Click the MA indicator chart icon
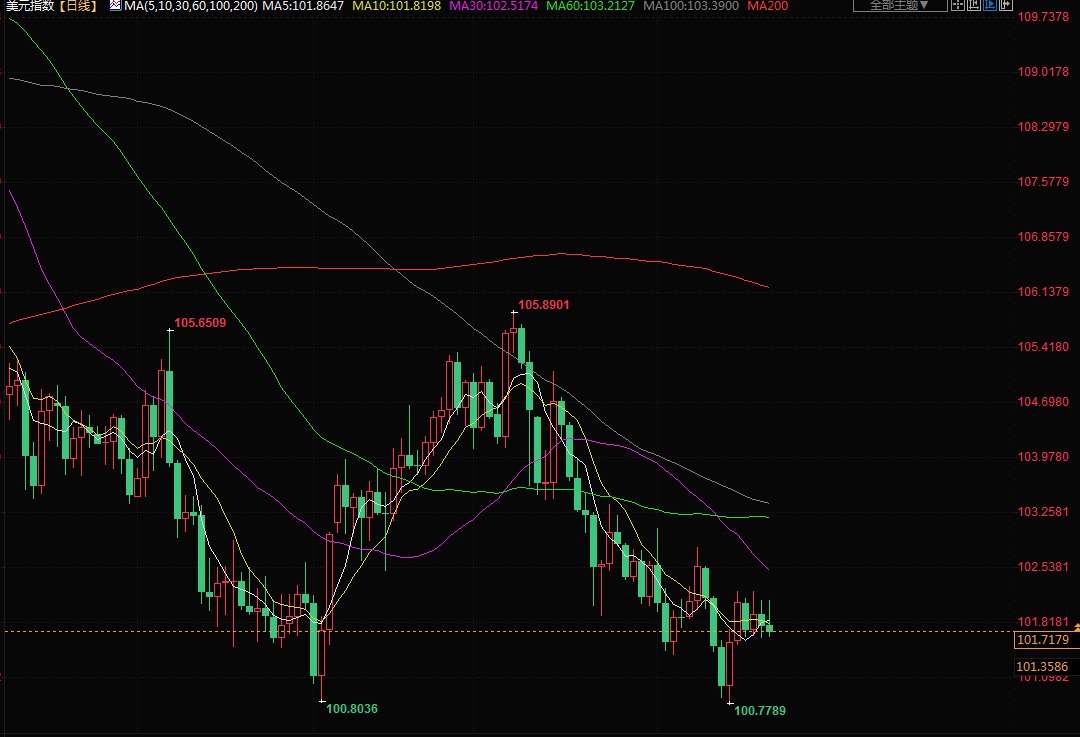The width and height of the screenshot is (1080, 737). click(x=114, y=6)
